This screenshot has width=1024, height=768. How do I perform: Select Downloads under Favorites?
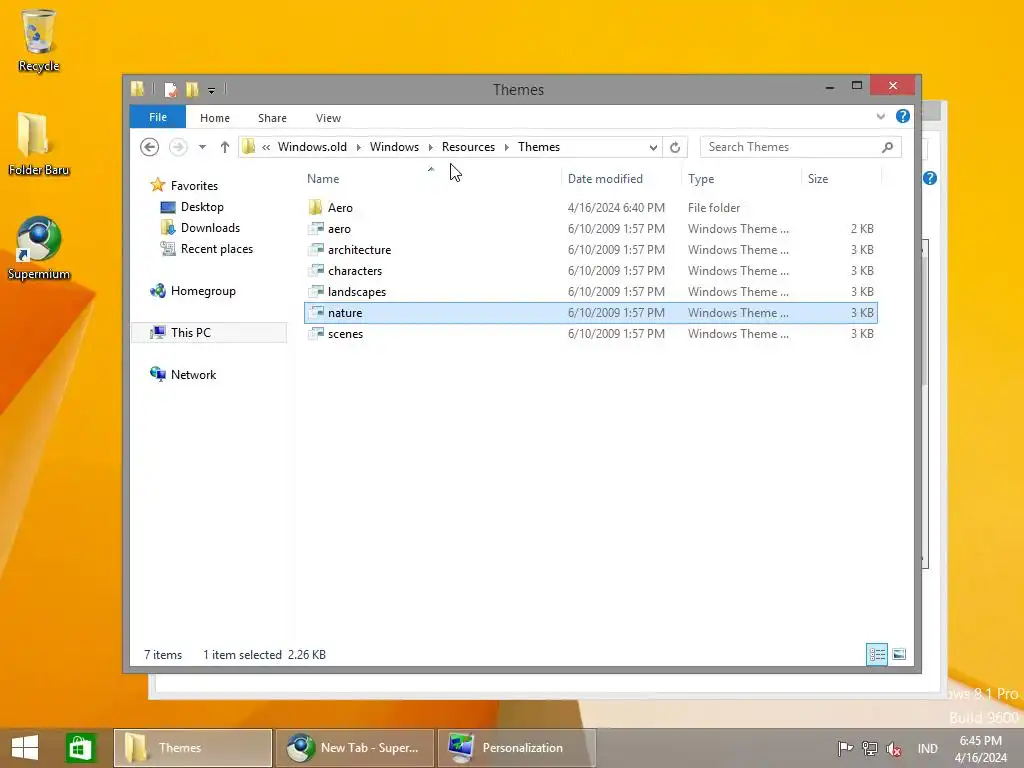pos(210,228)
